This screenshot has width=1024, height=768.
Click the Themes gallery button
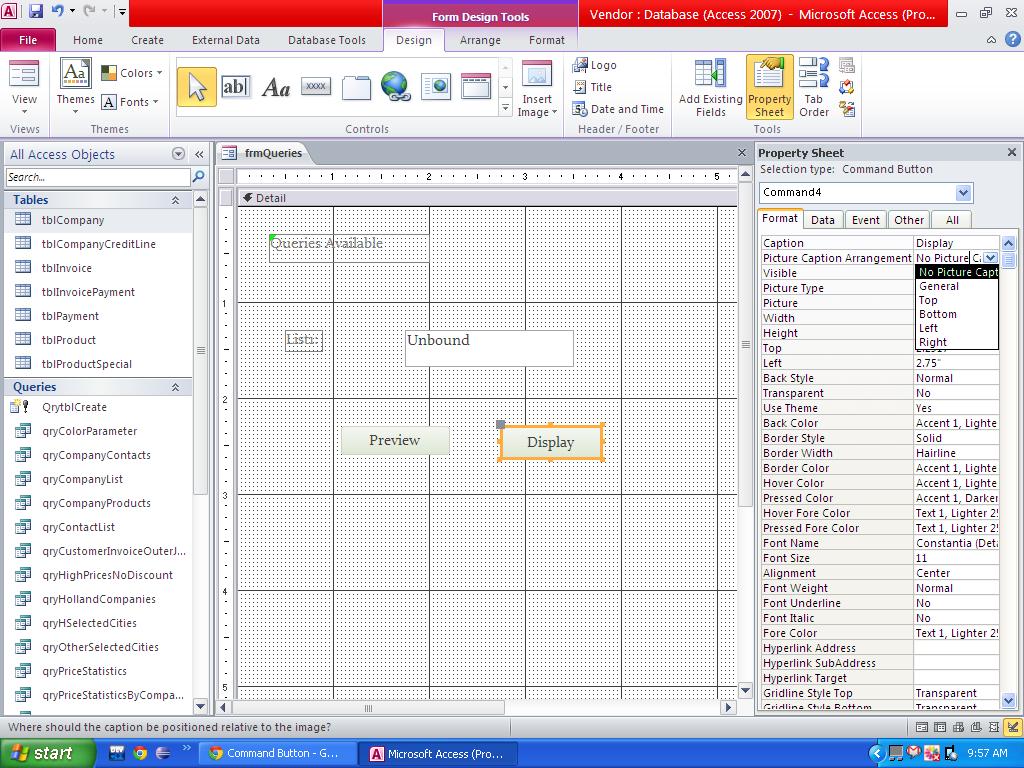click(x=75, y=87)
